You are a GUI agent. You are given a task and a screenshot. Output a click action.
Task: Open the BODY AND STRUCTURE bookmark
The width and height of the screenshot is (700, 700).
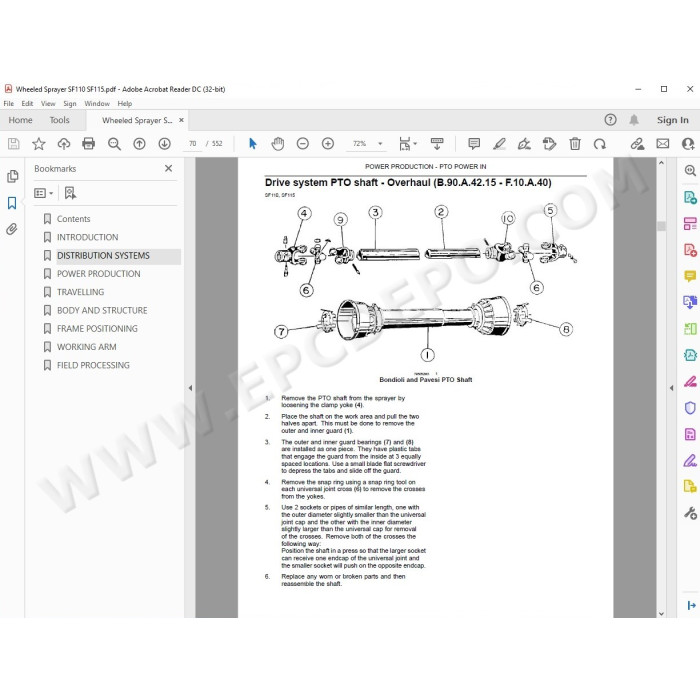coord(102,310)
